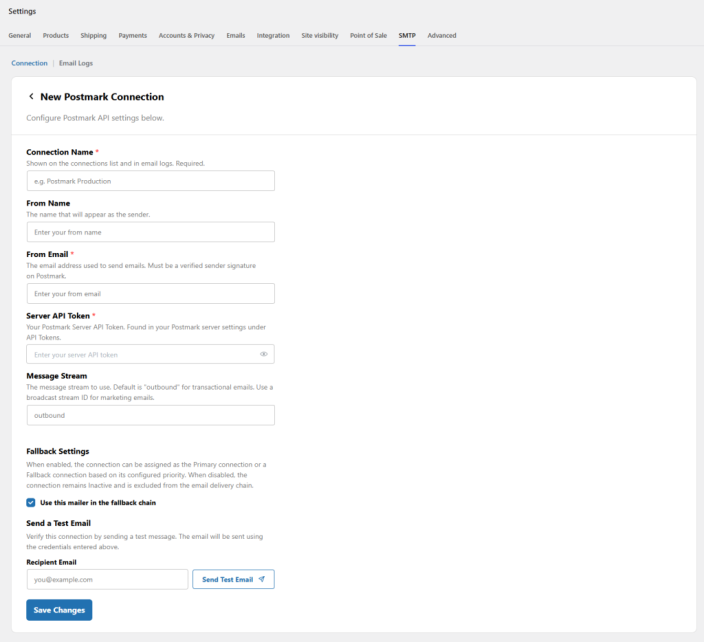The width and height of the screenshot is (704, 642).
Task: Focus the Recipient Email input field
Action: pyautogui.click(x=107, y=579)
